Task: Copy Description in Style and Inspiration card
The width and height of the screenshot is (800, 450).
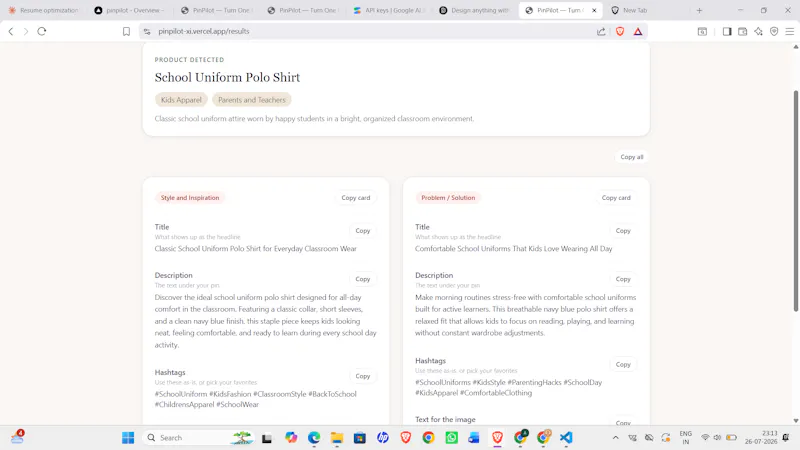Action: coord(363,279)
